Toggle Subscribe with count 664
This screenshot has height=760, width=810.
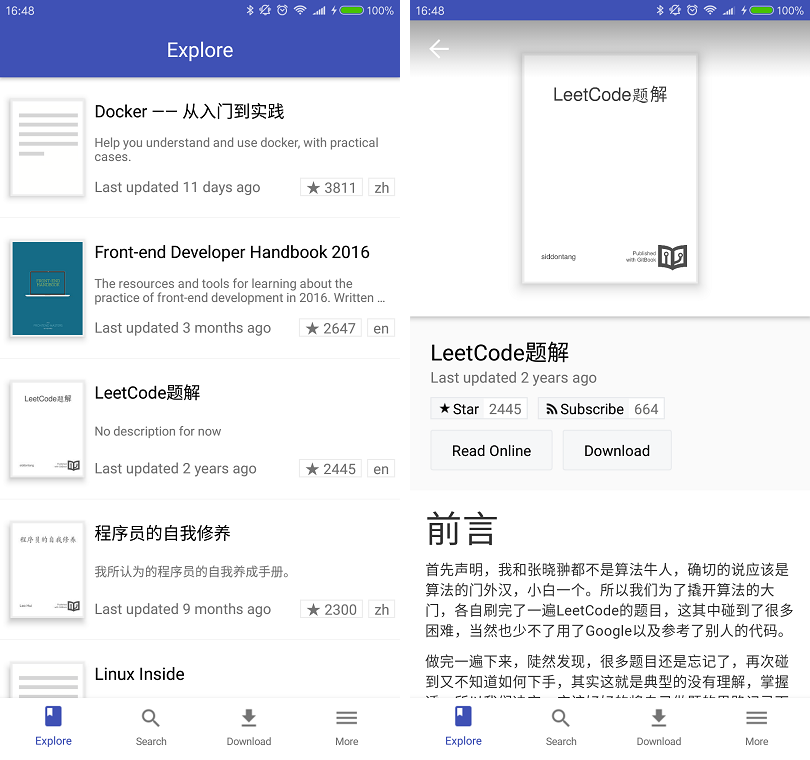[x=601, y=408]
